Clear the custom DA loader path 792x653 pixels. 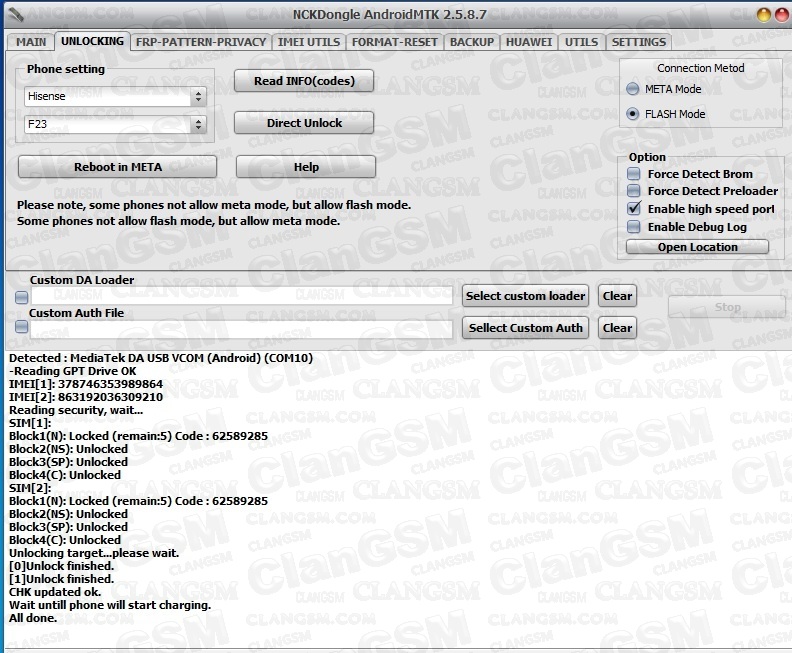pyautogui.click(x=617, y=296)
